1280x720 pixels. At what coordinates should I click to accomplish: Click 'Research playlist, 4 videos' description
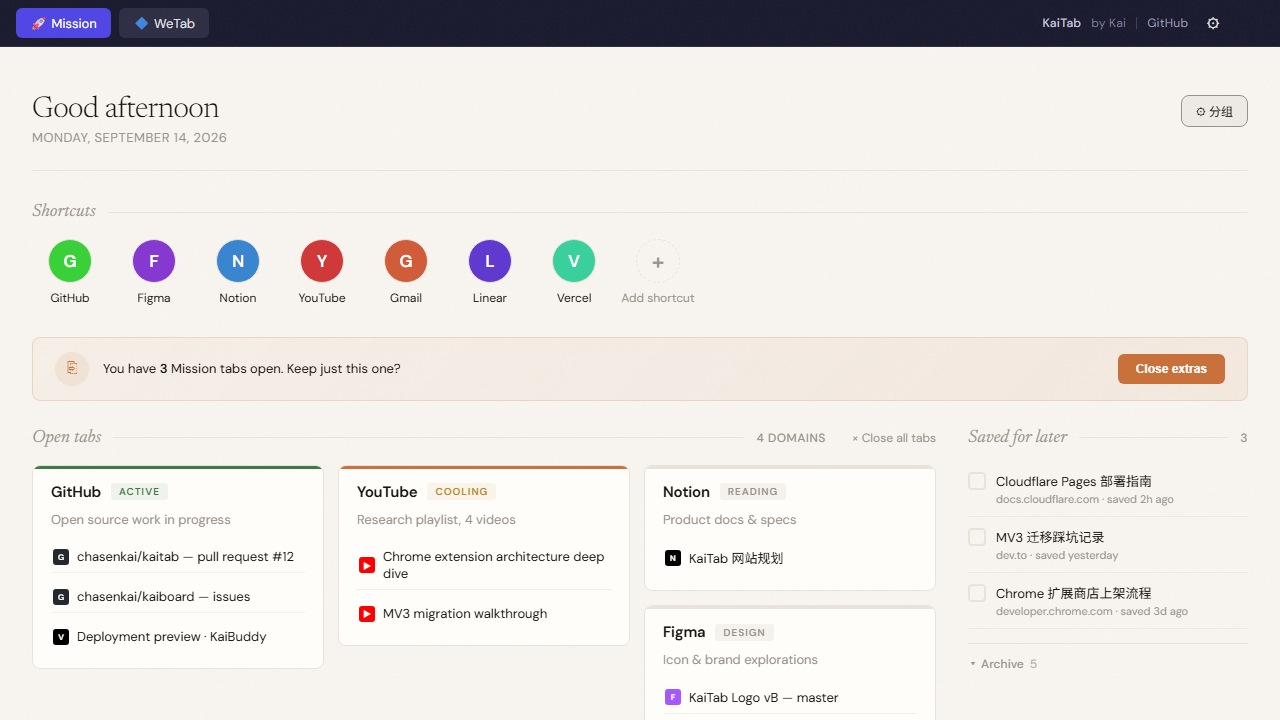tap(436, 520)
